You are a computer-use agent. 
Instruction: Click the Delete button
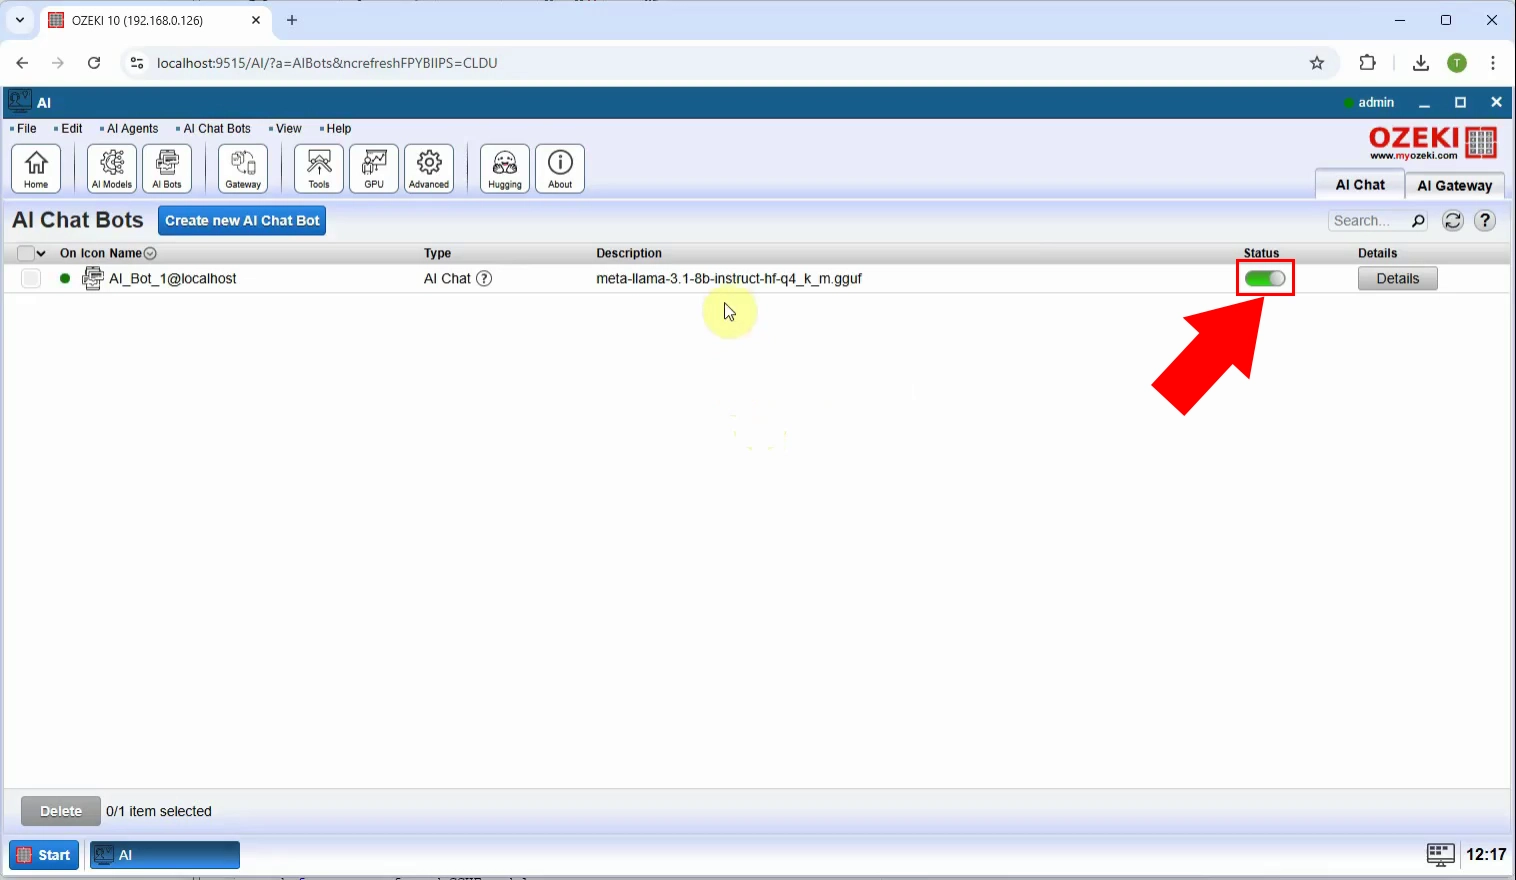61,811
